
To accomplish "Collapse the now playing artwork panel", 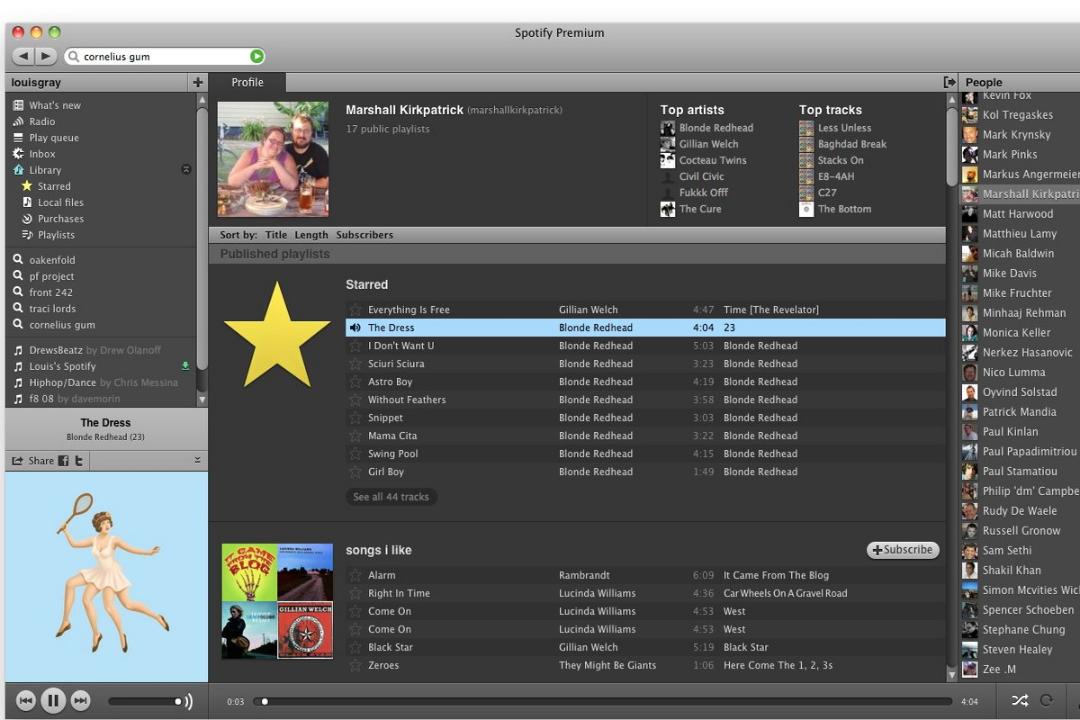I will [197, 460].
